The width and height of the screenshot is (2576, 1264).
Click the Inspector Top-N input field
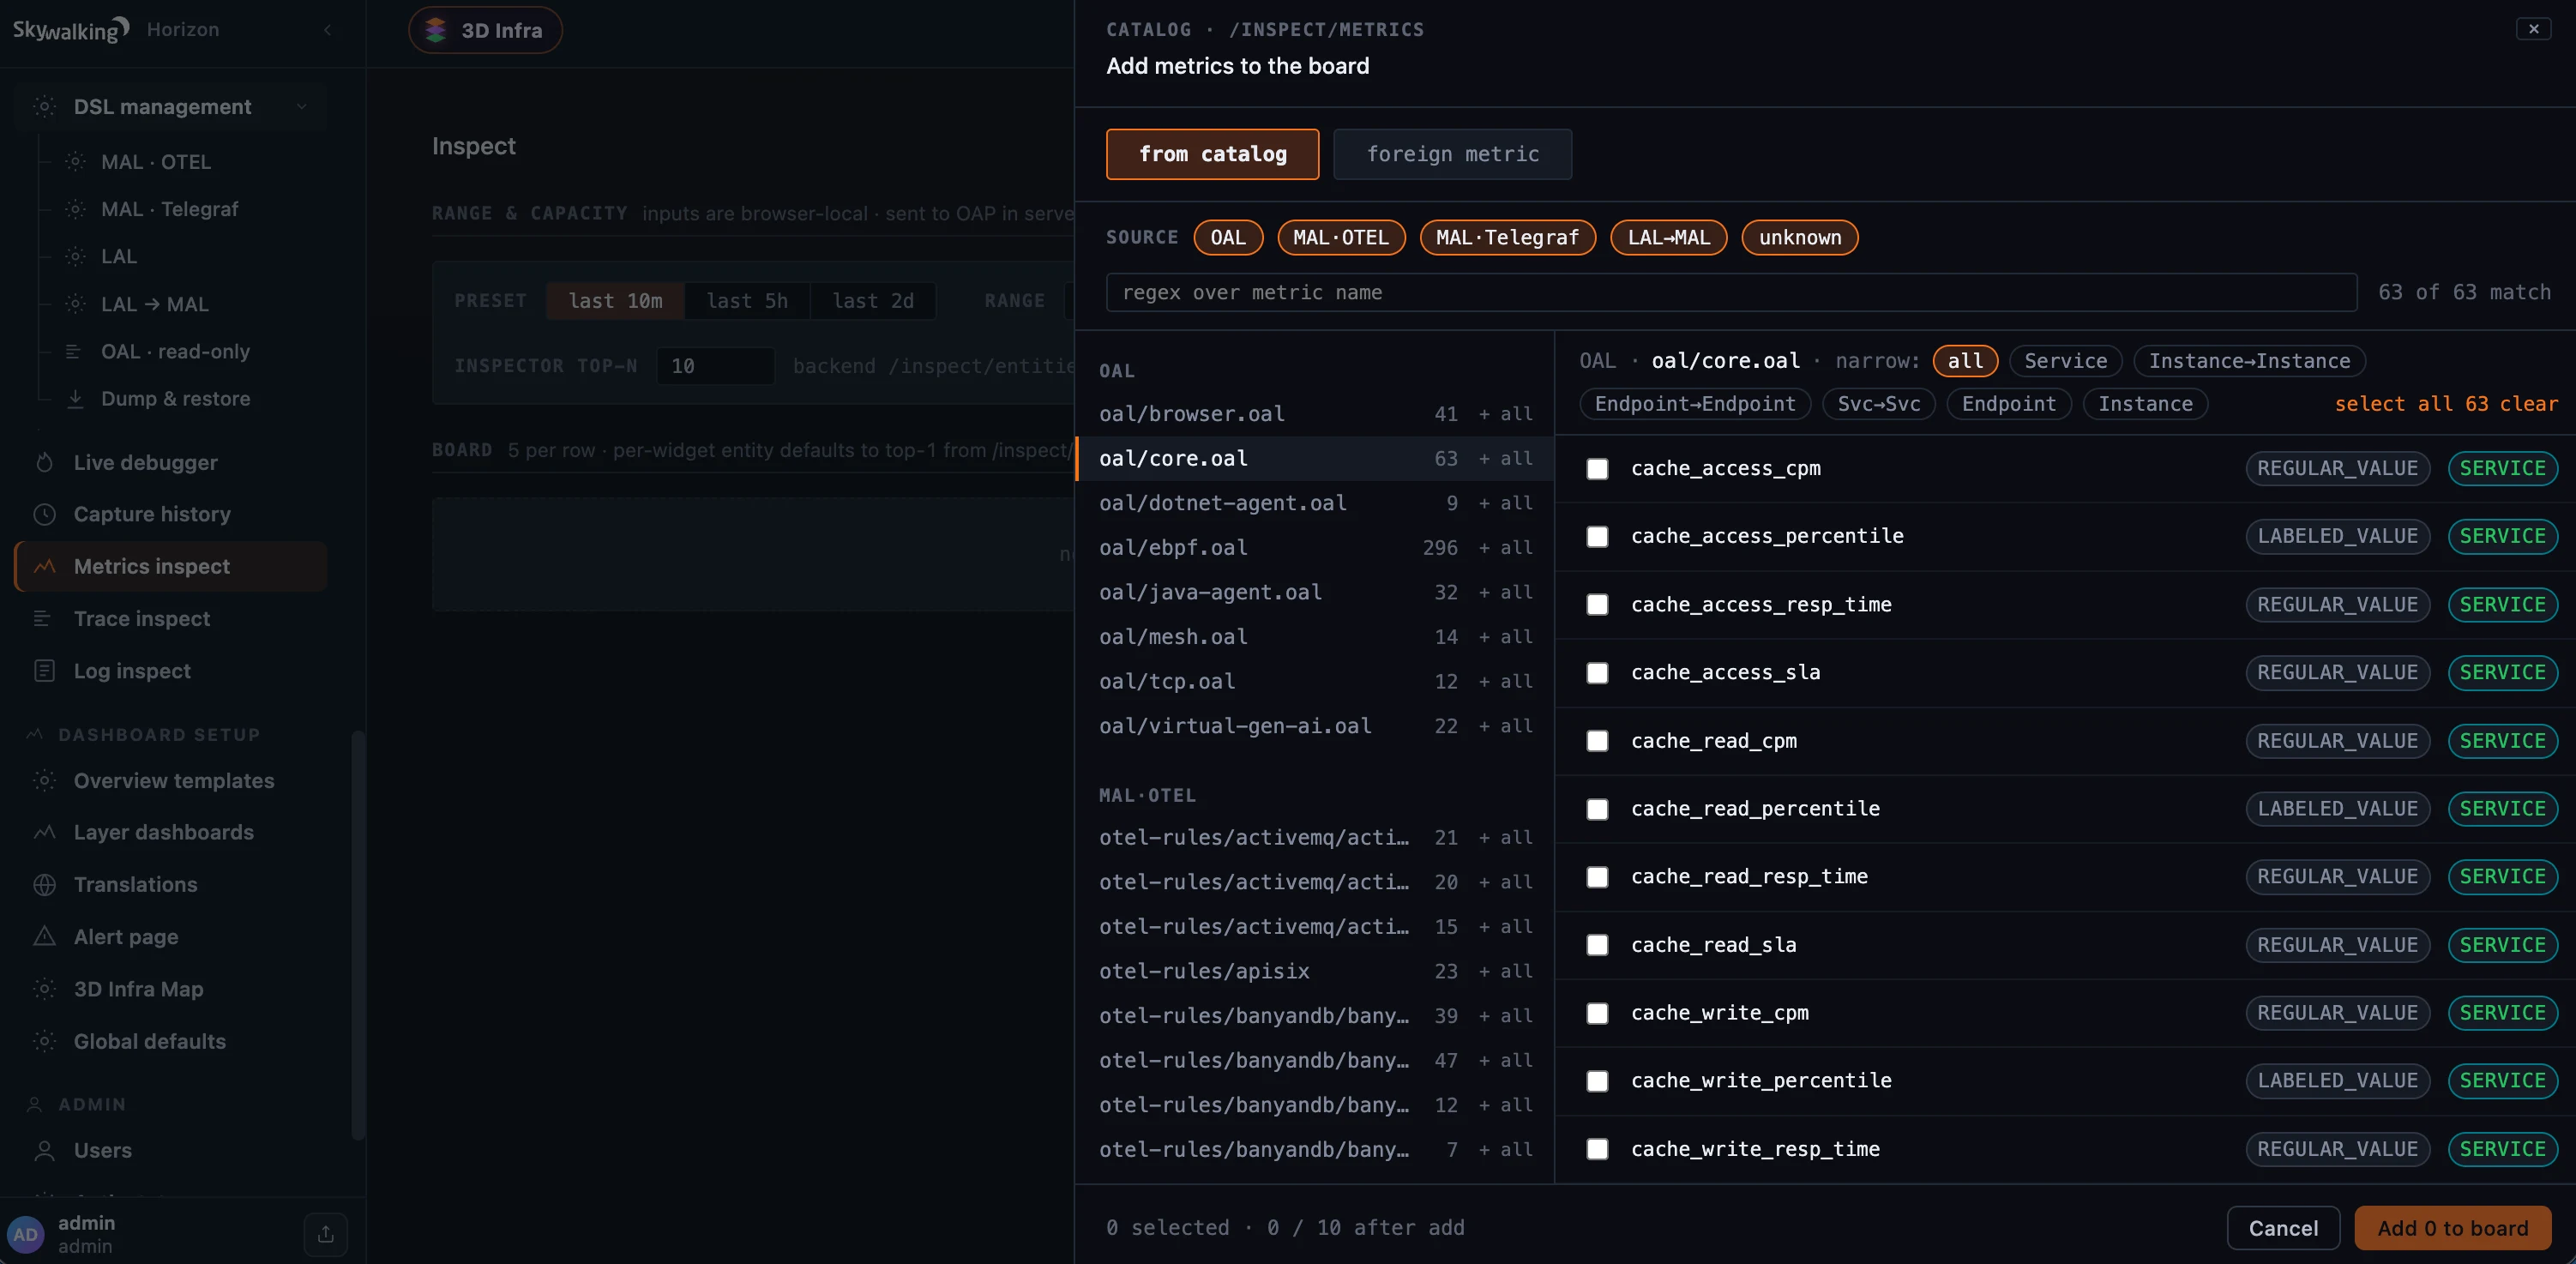(x=715, y=365)
